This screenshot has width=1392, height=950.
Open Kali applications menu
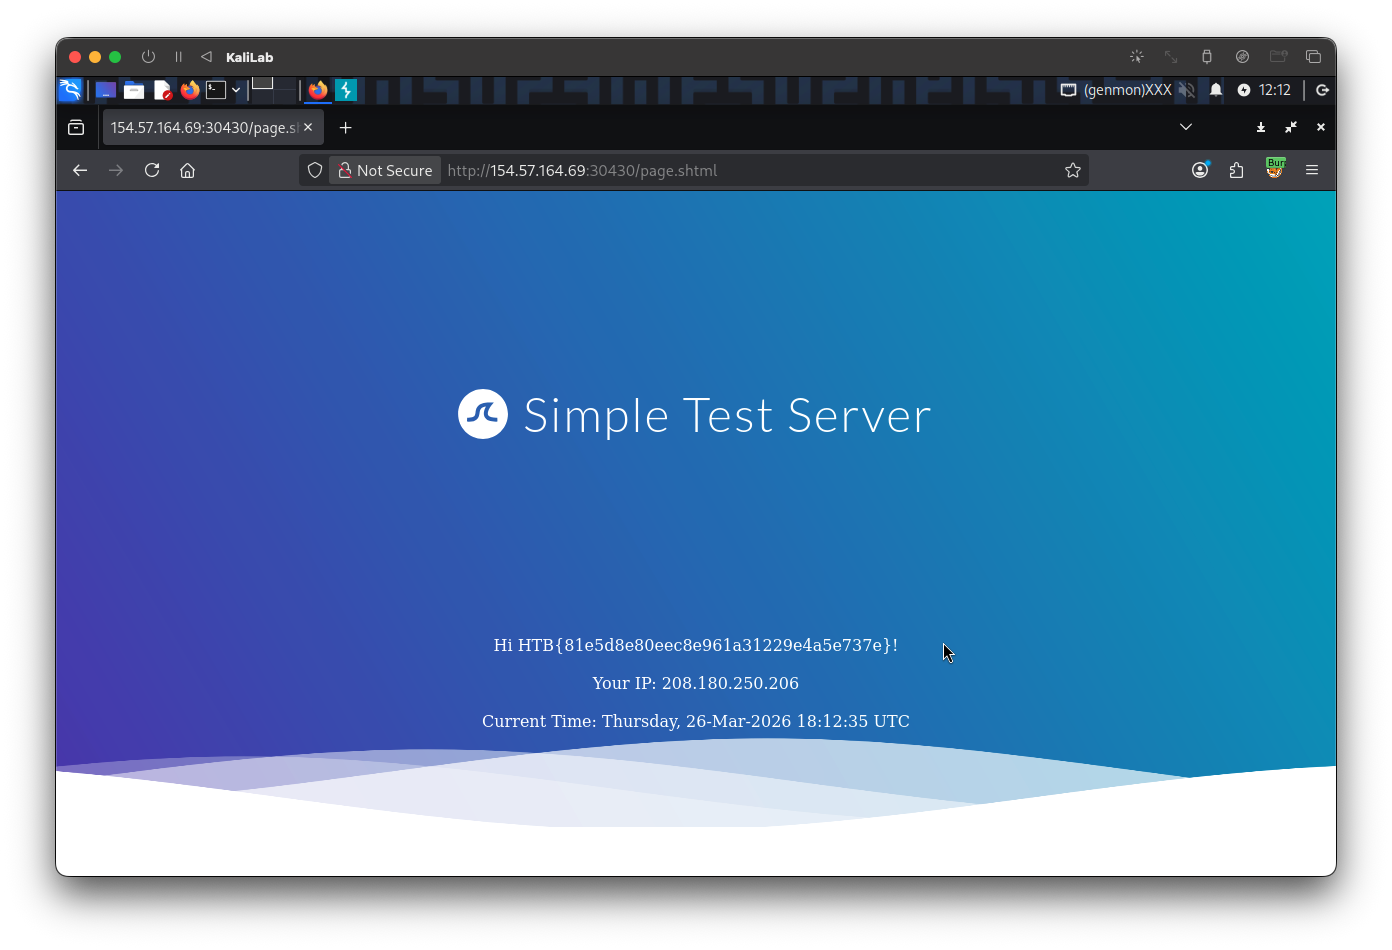point(70,90)
